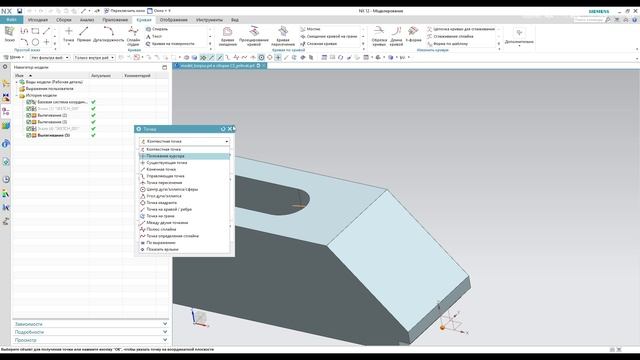The image size is (640, 360).
Task: Close the Точка dialog
Action: pos(230,129)
